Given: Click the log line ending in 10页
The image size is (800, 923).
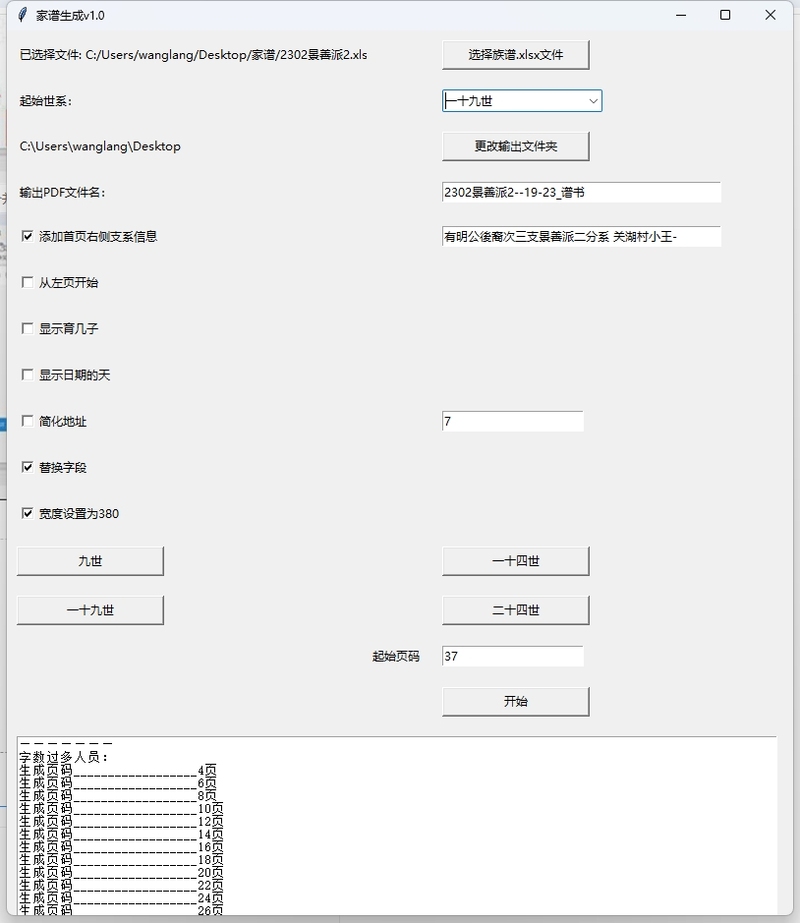Looking at the screenshot, I should point(121,809).
